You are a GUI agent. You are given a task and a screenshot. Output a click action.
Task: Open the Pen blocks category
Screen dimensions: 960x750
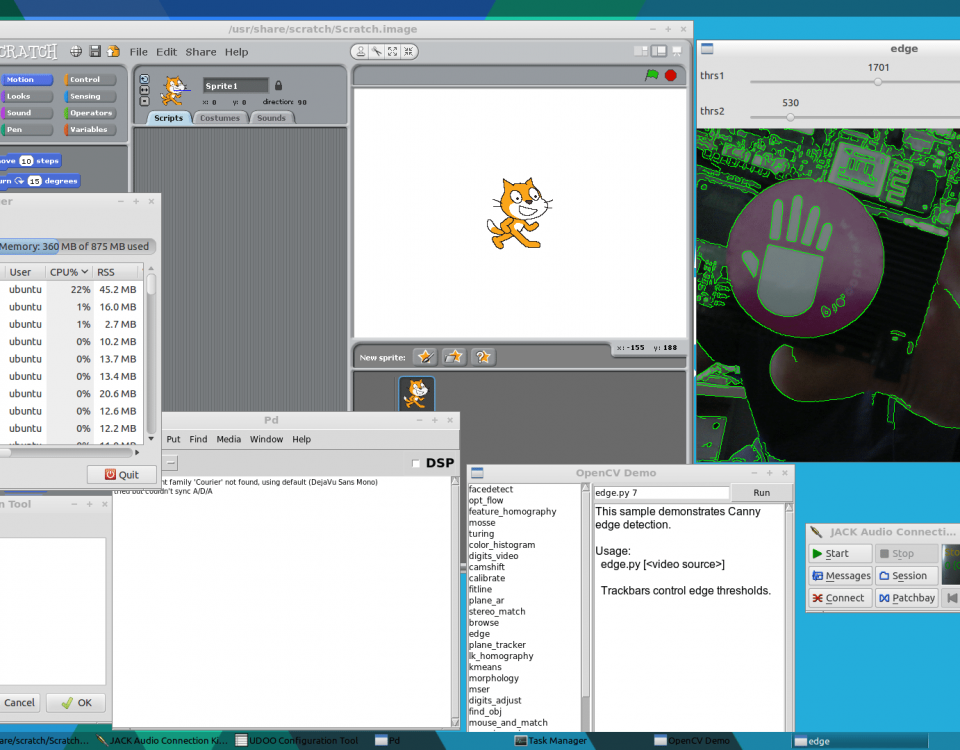click(x=26, y=129)
